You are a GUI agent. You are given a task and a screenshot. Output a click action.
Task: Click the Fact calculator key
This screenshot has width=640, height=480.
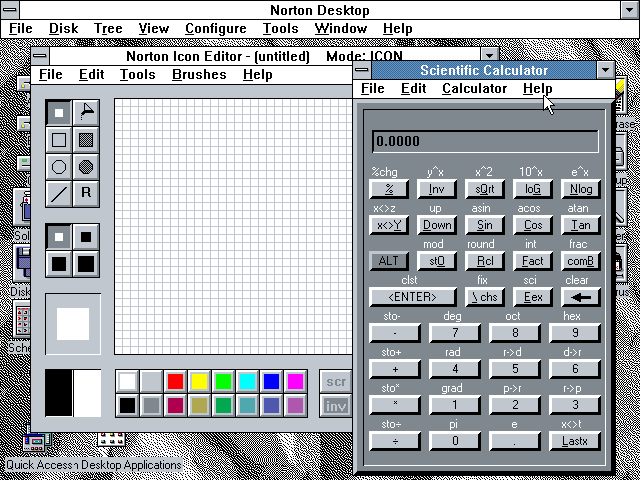click(x=533, y=261)
